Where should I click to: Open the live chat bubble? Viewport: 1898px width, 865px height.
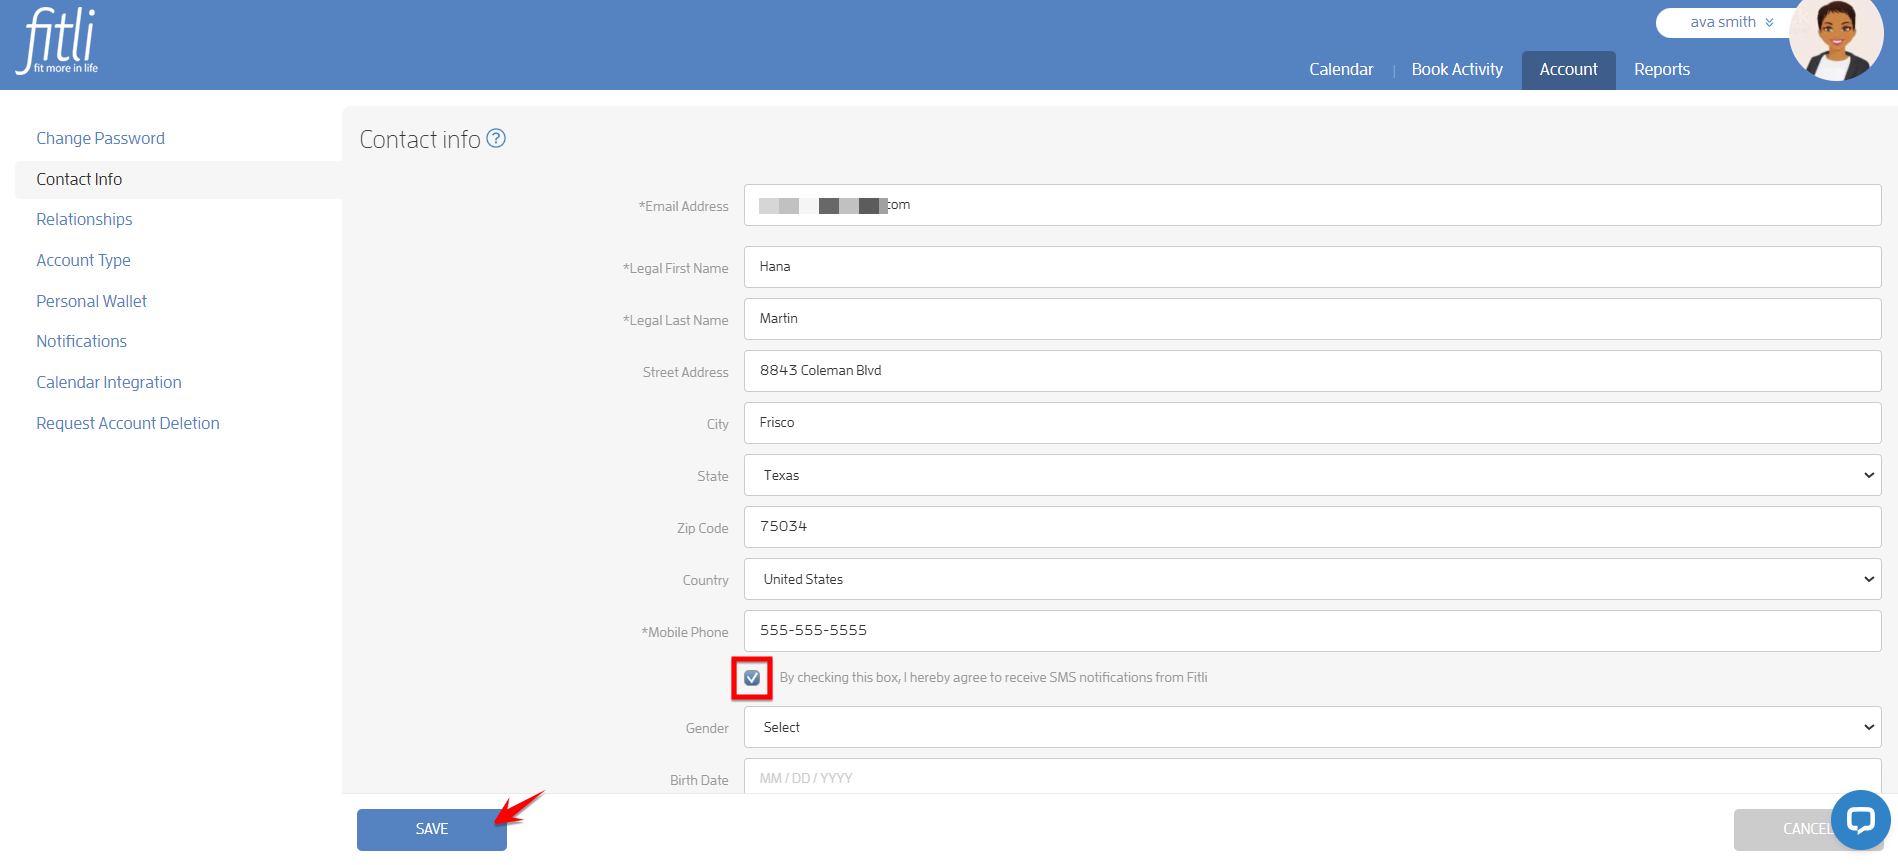1860,821
